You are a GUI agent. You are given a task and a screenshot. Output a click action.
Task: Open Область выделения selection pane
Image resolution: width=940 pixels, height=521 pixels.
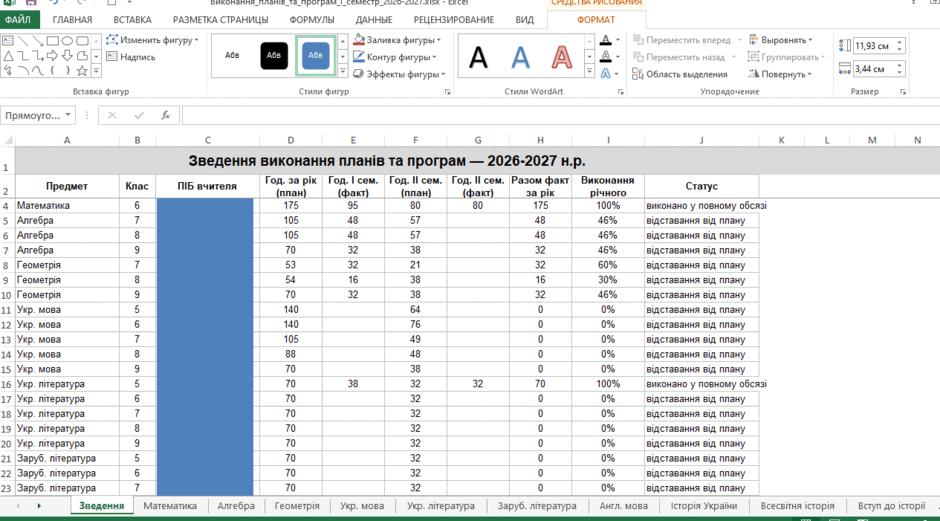680,74
